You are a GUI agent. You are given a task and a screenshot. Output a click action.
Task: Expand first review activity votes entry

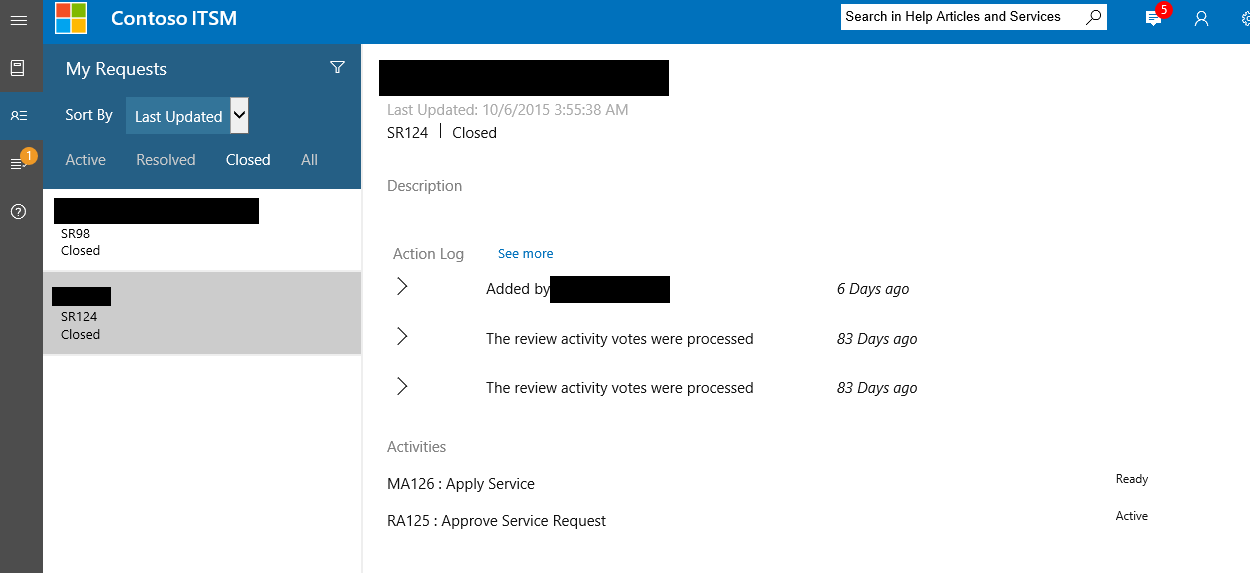coord(402,337)
